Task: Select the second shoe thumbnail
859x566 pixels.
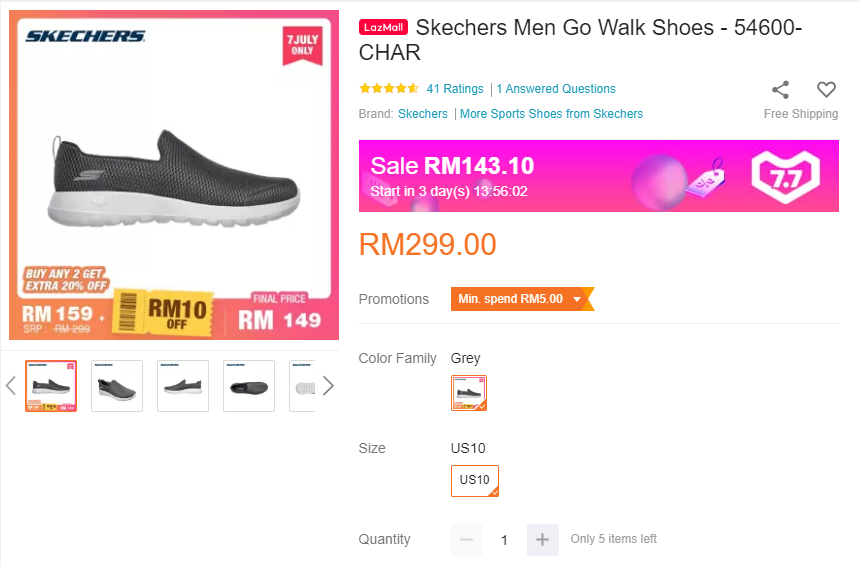Action: (x=117, y=386)
